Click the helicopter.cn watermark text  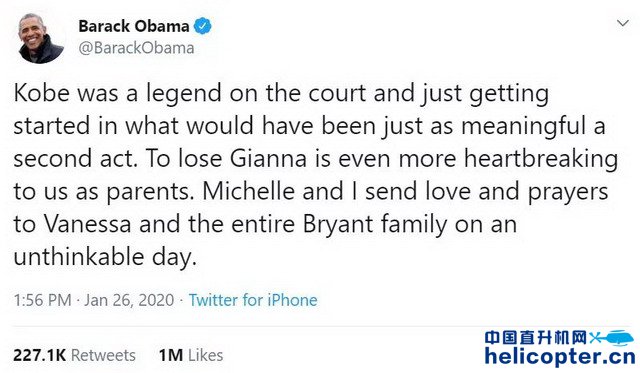click(560, 357)
